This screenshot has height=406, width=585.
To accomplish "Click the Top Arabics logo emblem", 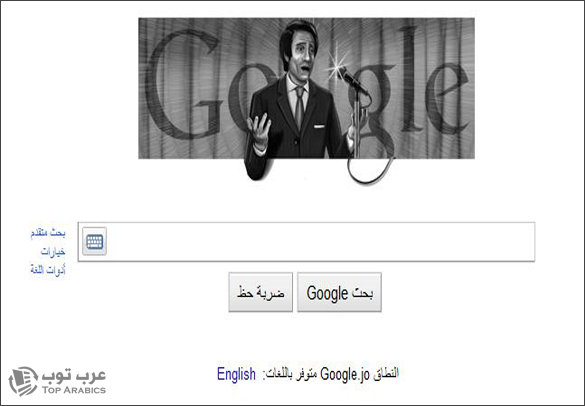I will point(23,381).
